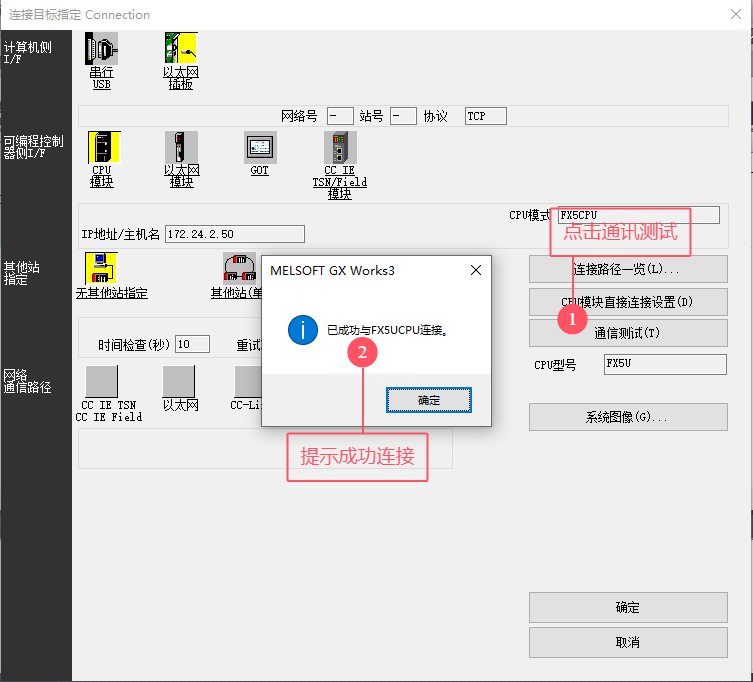The image size is (753, 682).
Task: Open the system image (系统图像) button
Action: click(x=628, y=417)
